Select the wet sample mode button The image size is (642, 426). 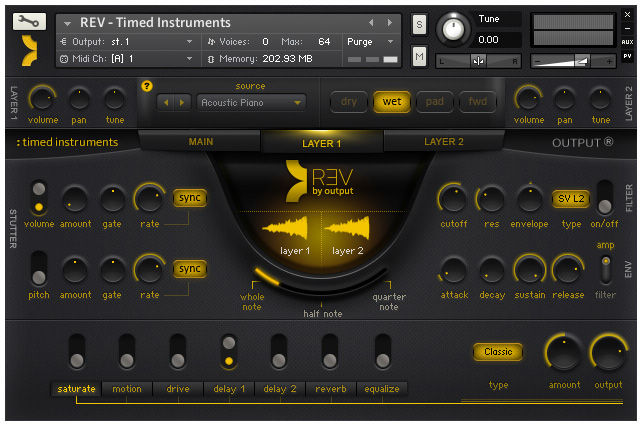(x=392, y=102)
